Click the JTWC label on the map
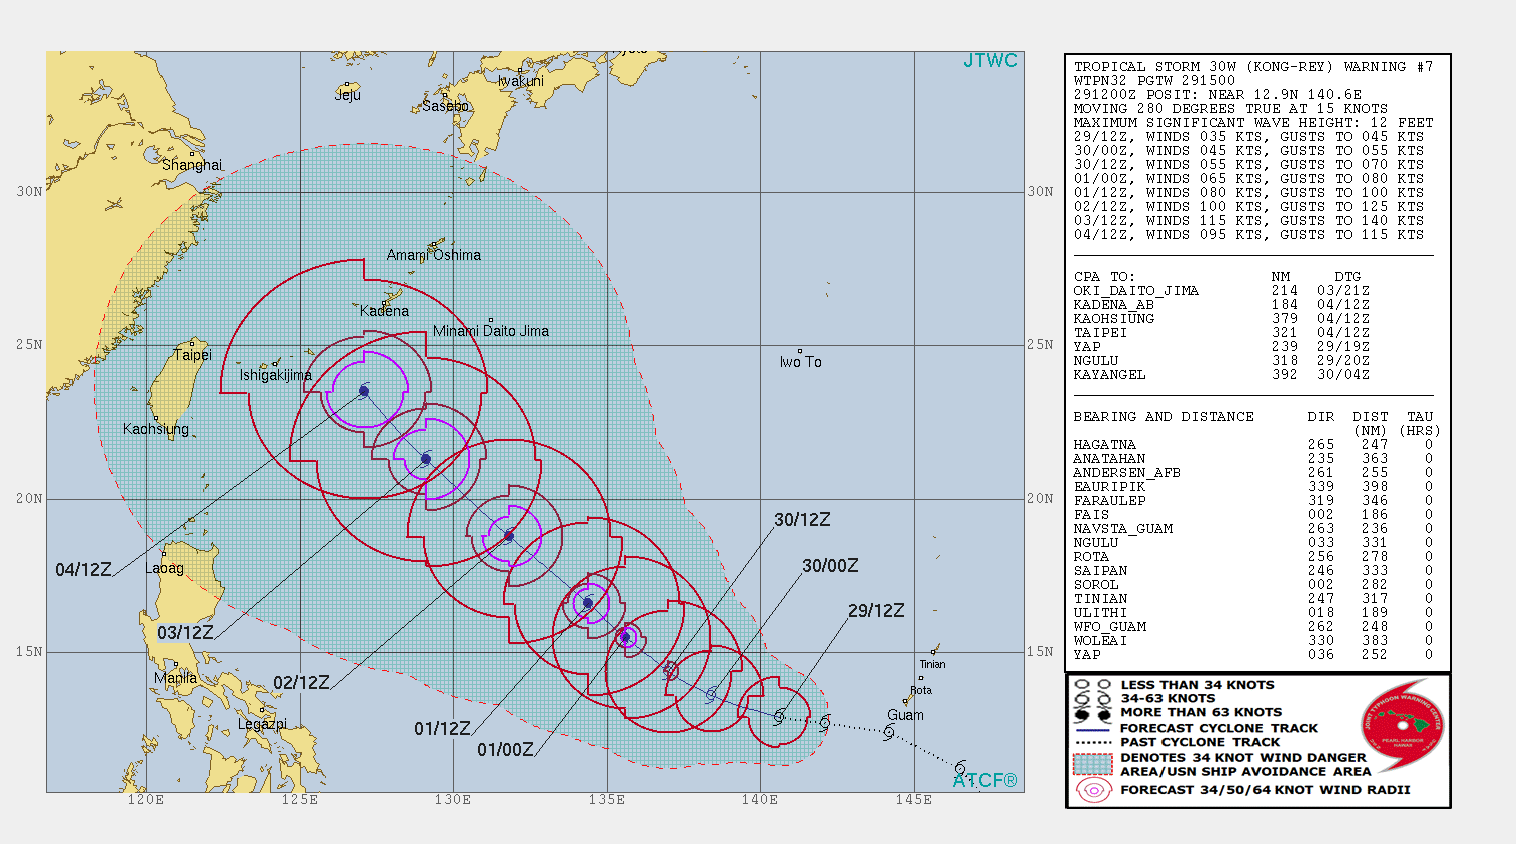The height and width of the screenshot is (844, 1516). point(990,61)
